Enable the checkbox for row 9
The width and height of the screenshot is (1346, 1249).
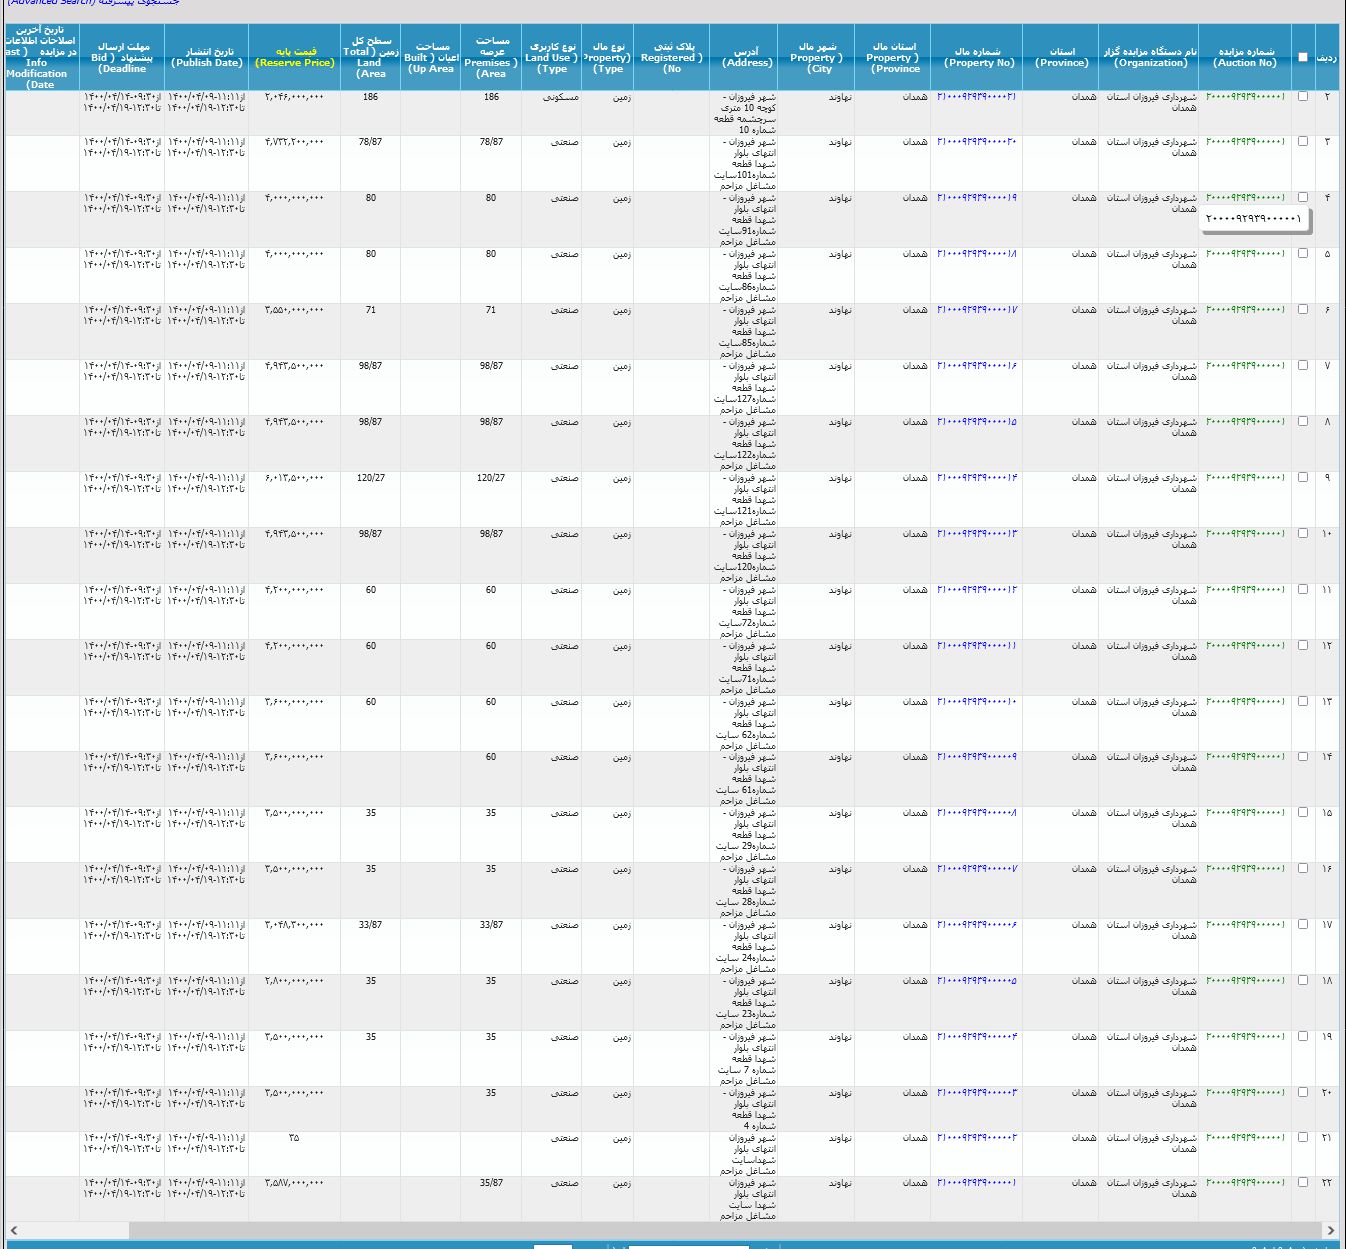pos(1302,478)
